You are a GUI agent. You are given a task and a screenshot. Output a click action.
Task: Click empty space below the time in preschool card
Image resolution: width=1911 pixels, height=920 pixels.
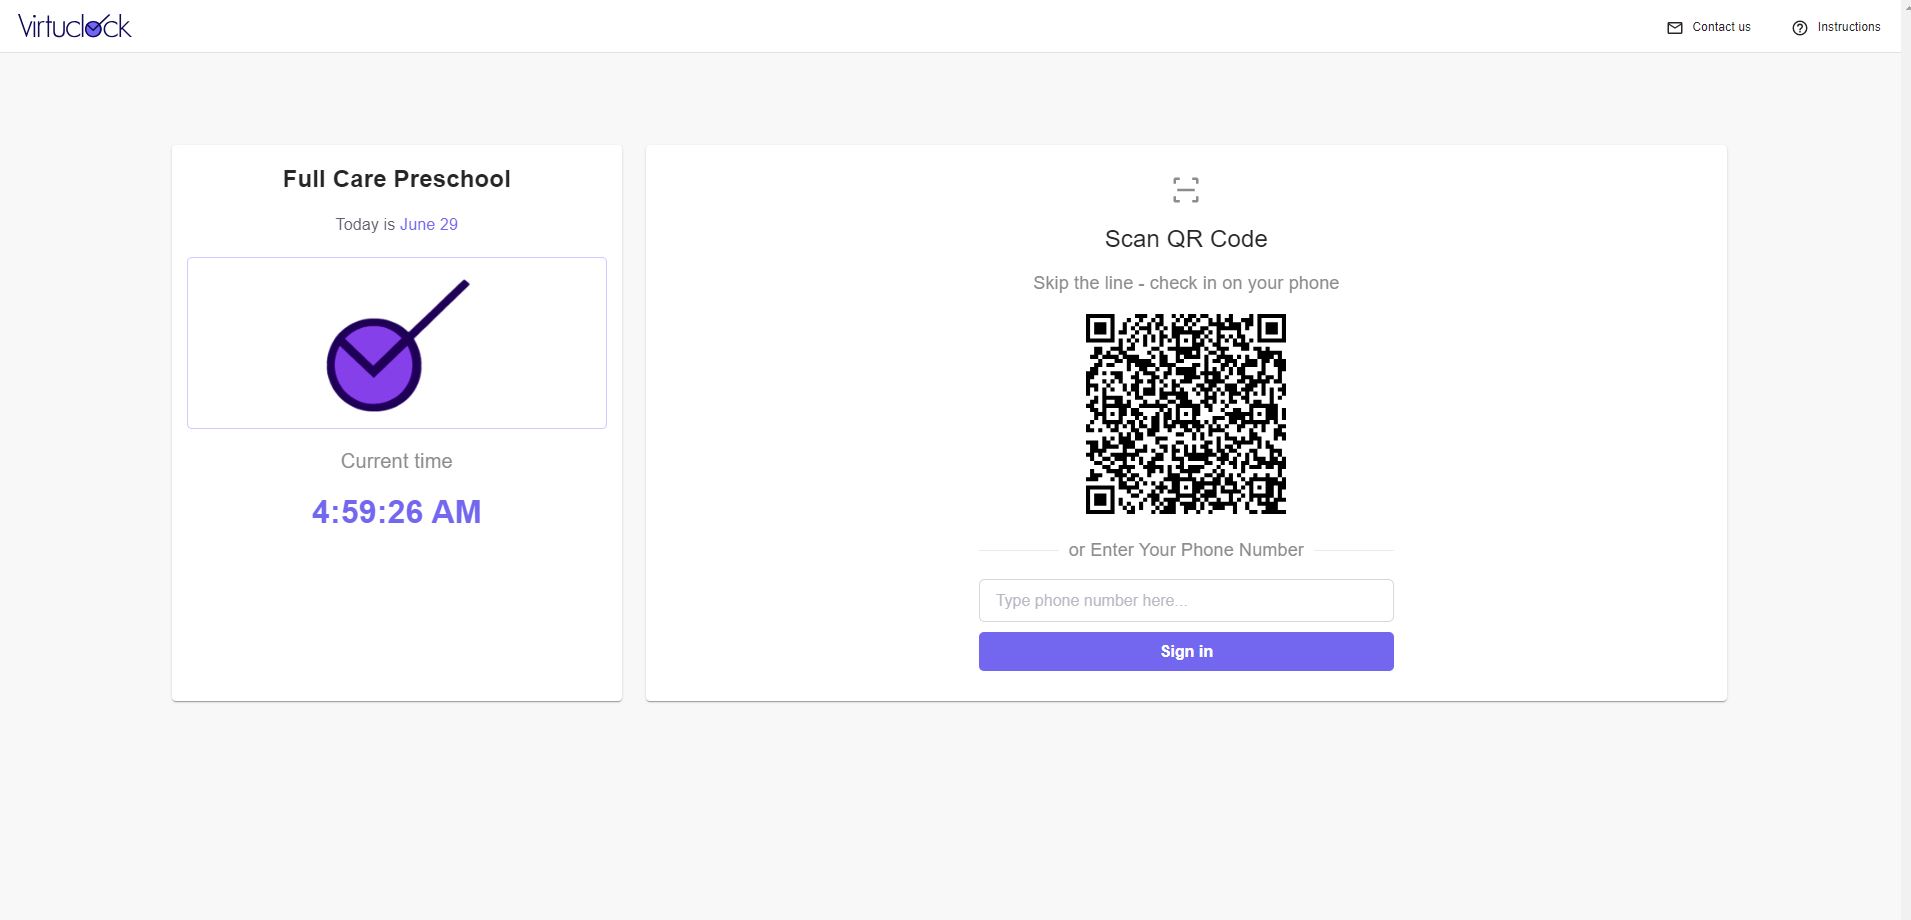click(397, 620)
